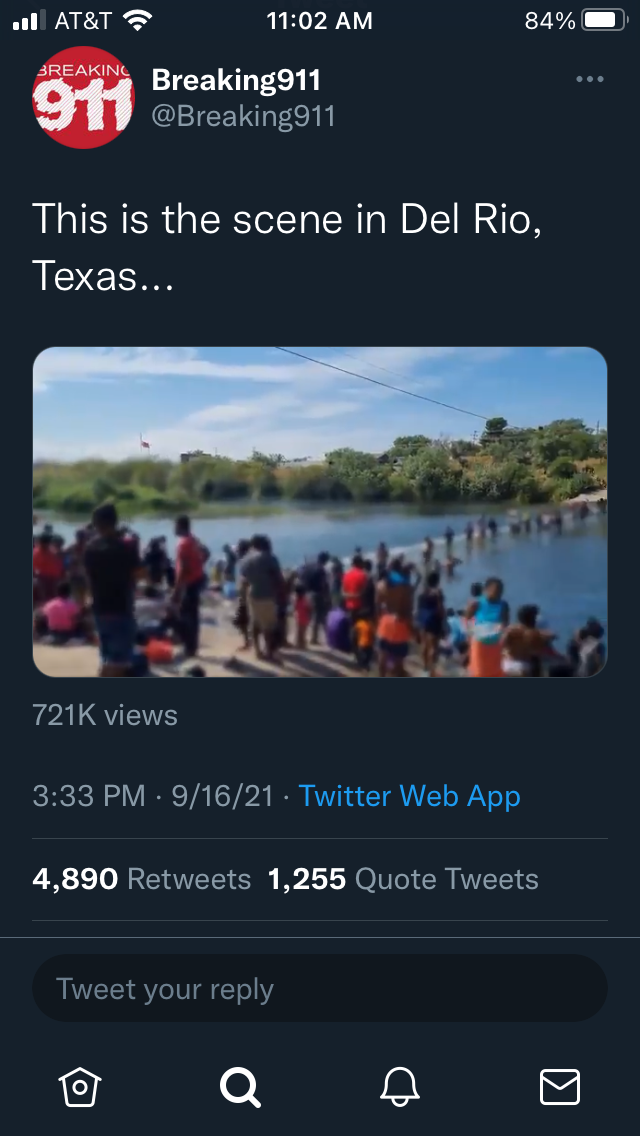Go to the Home timeline tab
Screen dimensions: 640x1136
pyautogui.click(x=80, y=1086)
